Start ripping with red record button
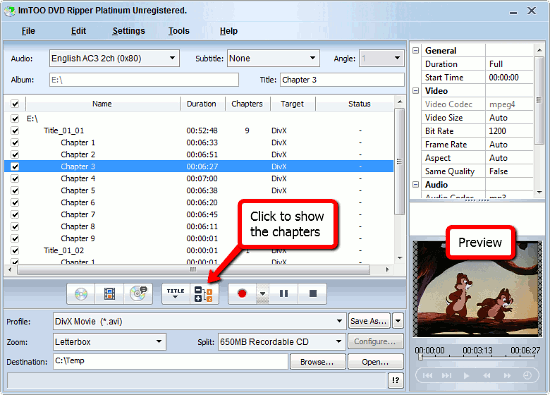550x395 pixels. tap(242, 294)
